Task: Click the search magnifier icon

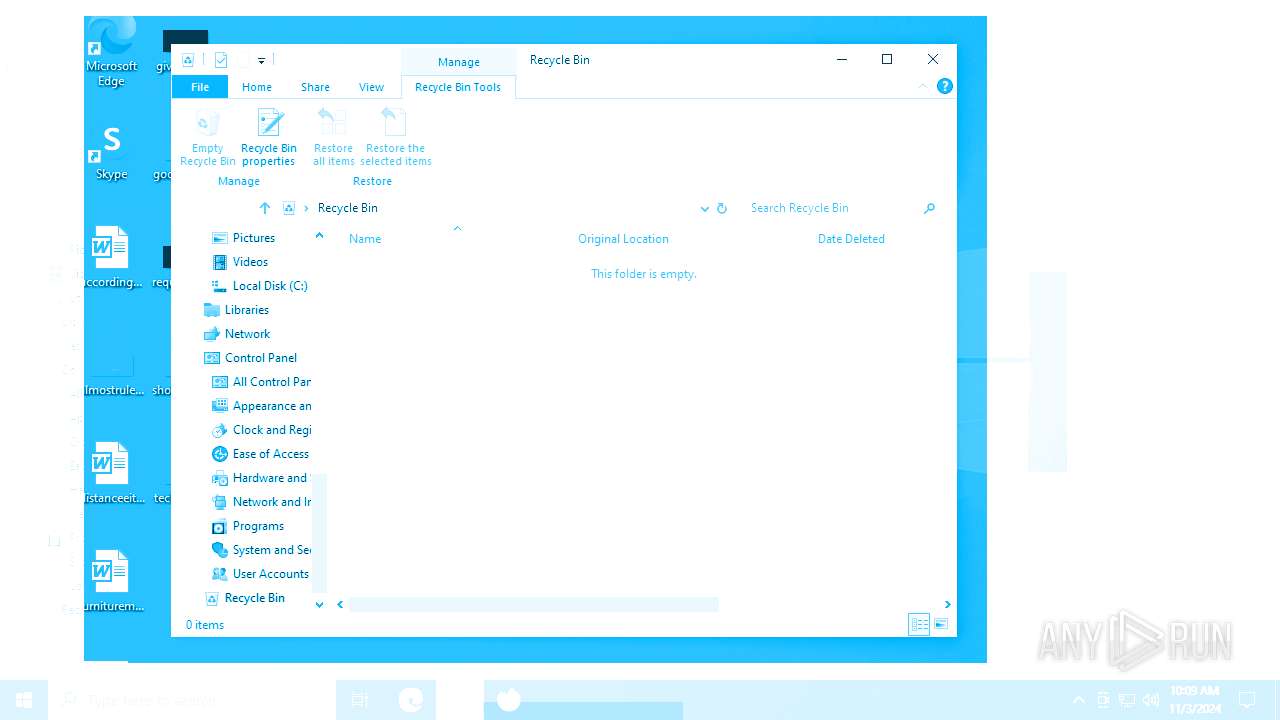Action: [x=929, y=208]
